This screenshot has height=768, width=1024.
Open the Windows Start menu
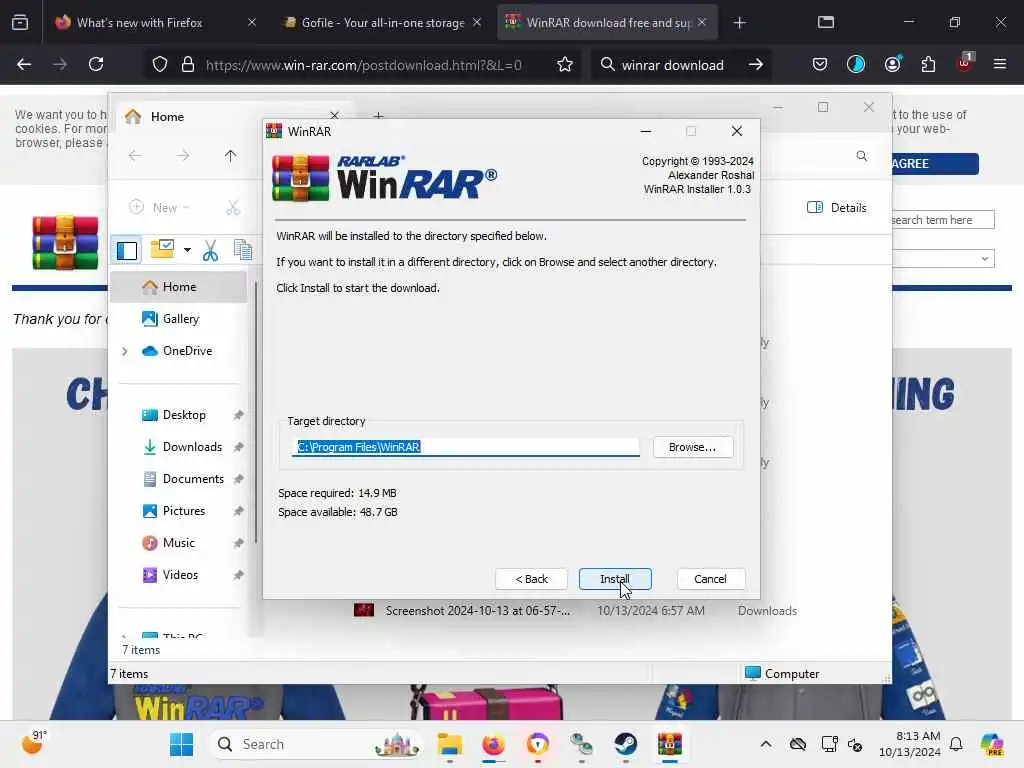(x=182, y=744)
